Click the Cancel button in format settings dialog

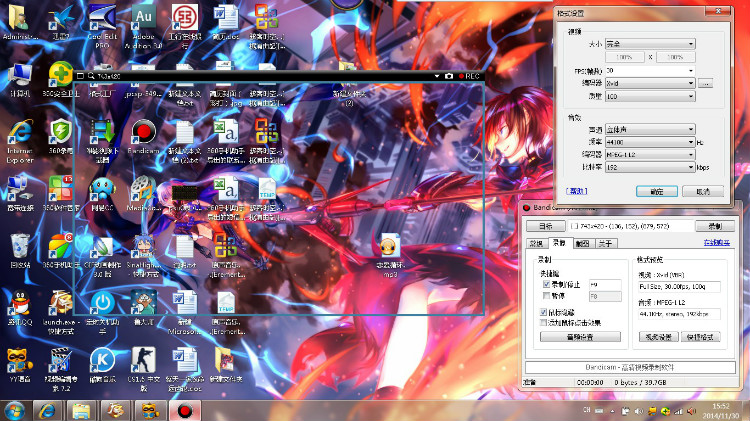(703, 191)
